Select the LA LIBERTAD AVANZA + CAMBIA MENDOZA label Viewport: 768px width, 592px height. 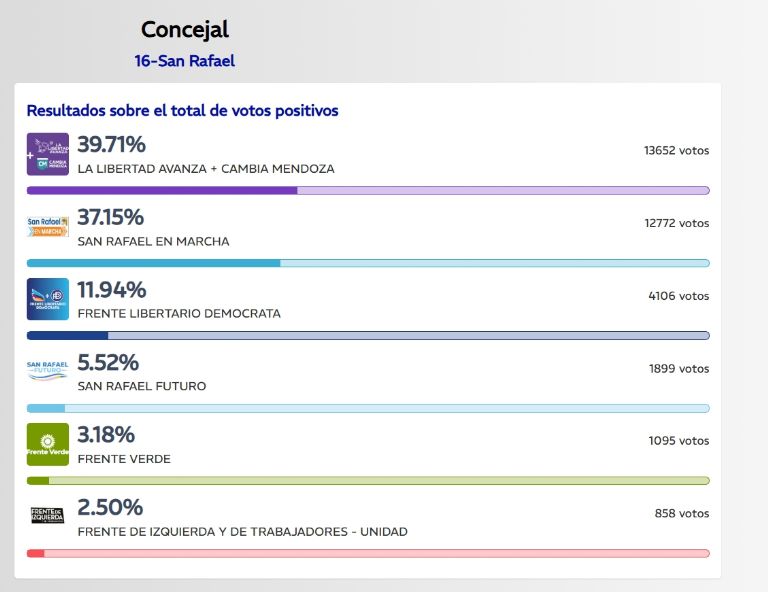point(206,169)
